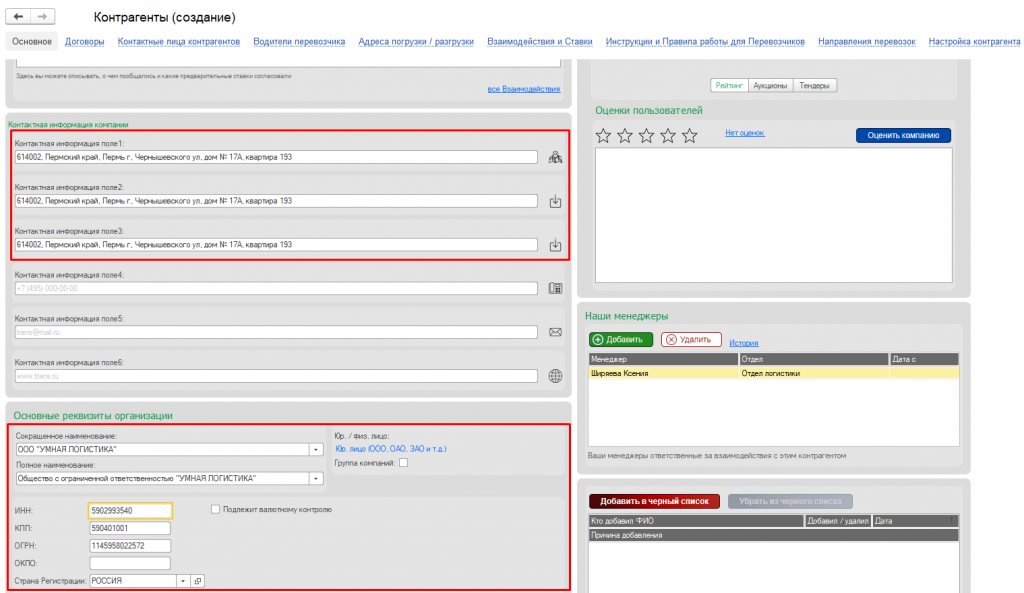Click the globe icon beside contact field 6
Screen dimensions: 1024x593
click(x=555, y=376)
